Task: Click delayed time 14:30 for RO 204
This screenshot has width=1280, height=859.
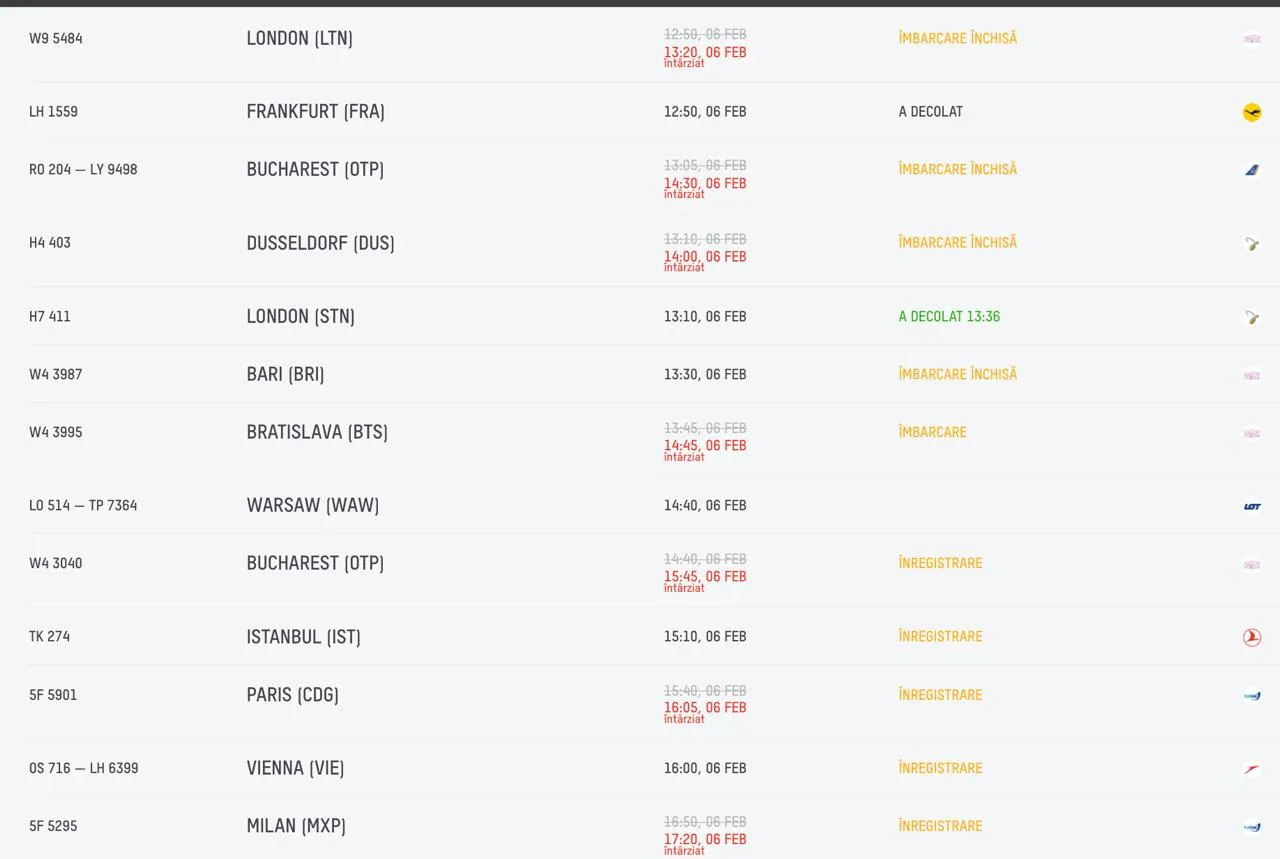Action: (x=705, y=184)
